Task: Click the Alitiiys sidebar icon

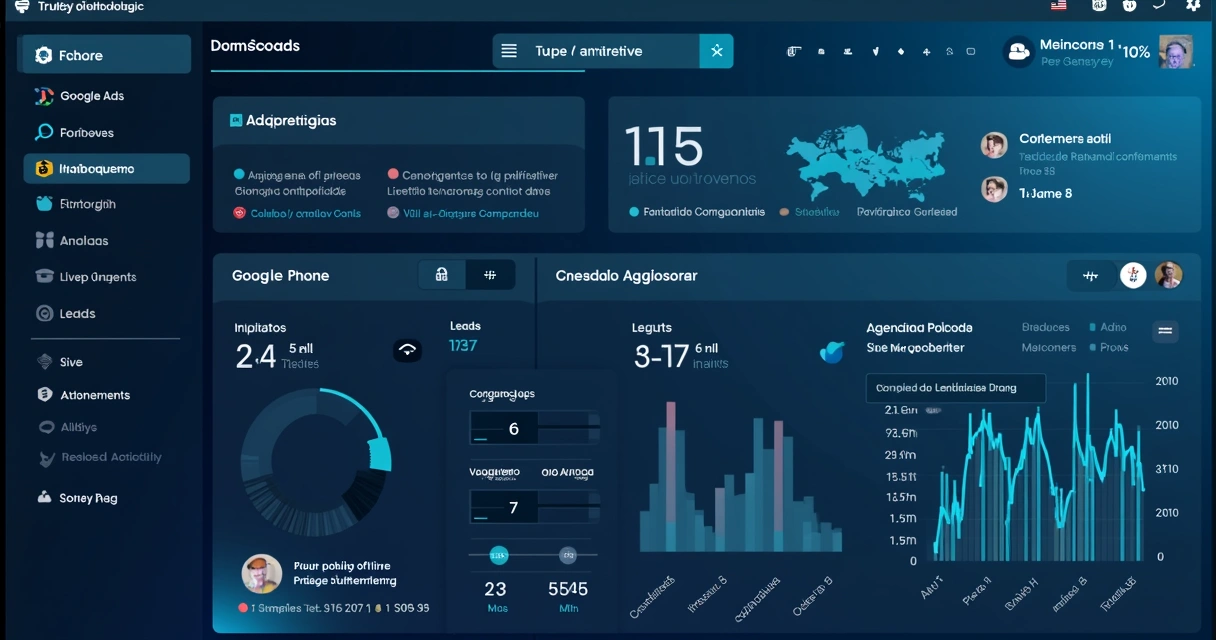Action: [45, 427]
